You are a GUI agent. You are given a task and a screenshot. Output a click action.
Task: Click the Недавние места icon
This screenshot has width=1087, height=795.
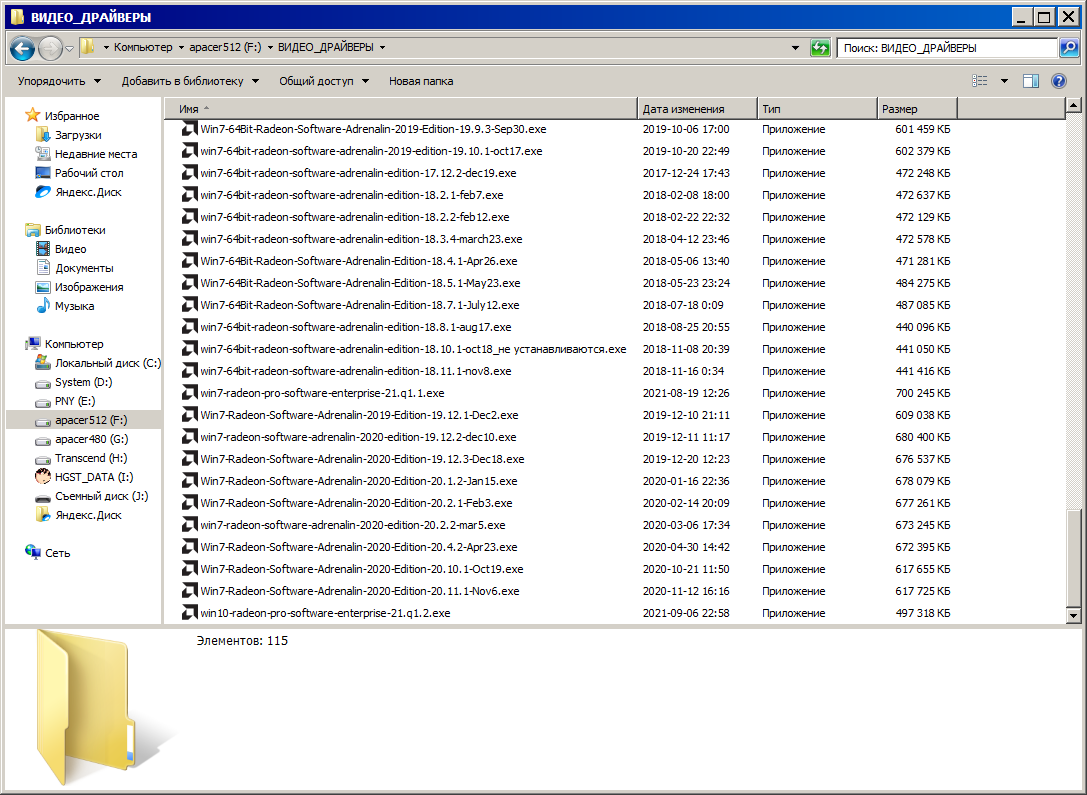(x=43, y=154)
